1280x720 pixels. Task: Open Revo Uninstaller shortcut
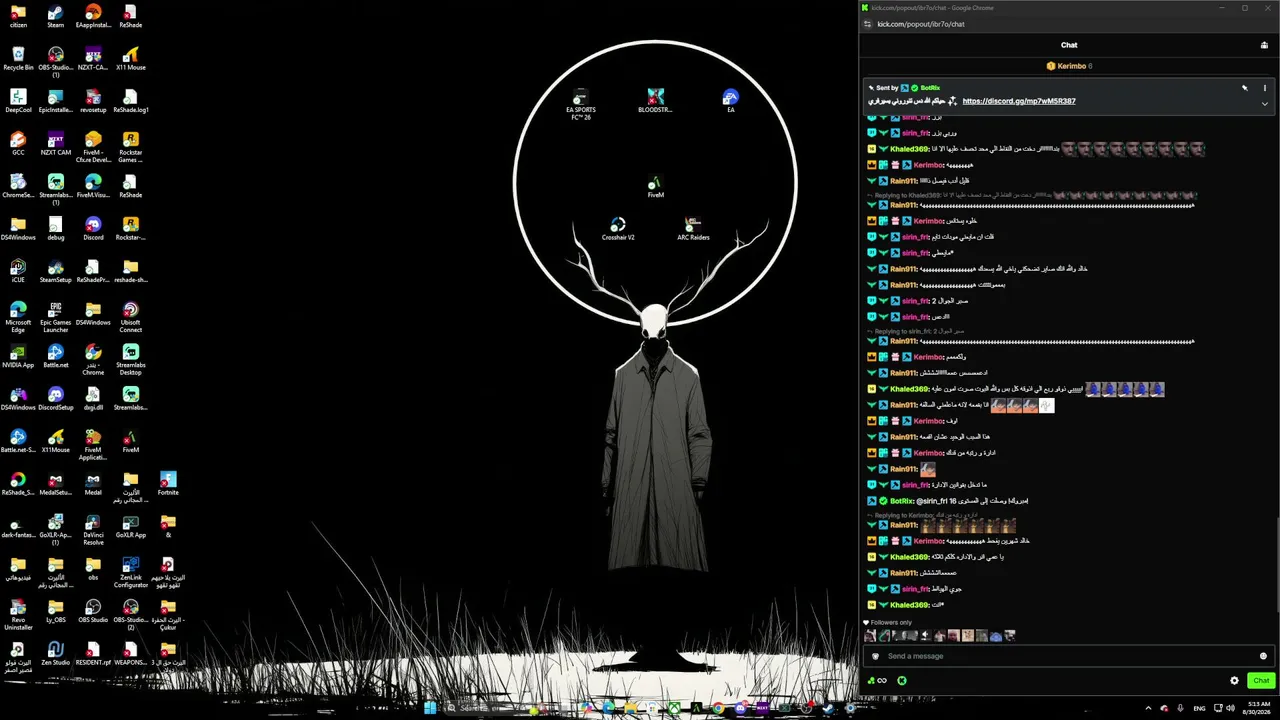point(18,615)
